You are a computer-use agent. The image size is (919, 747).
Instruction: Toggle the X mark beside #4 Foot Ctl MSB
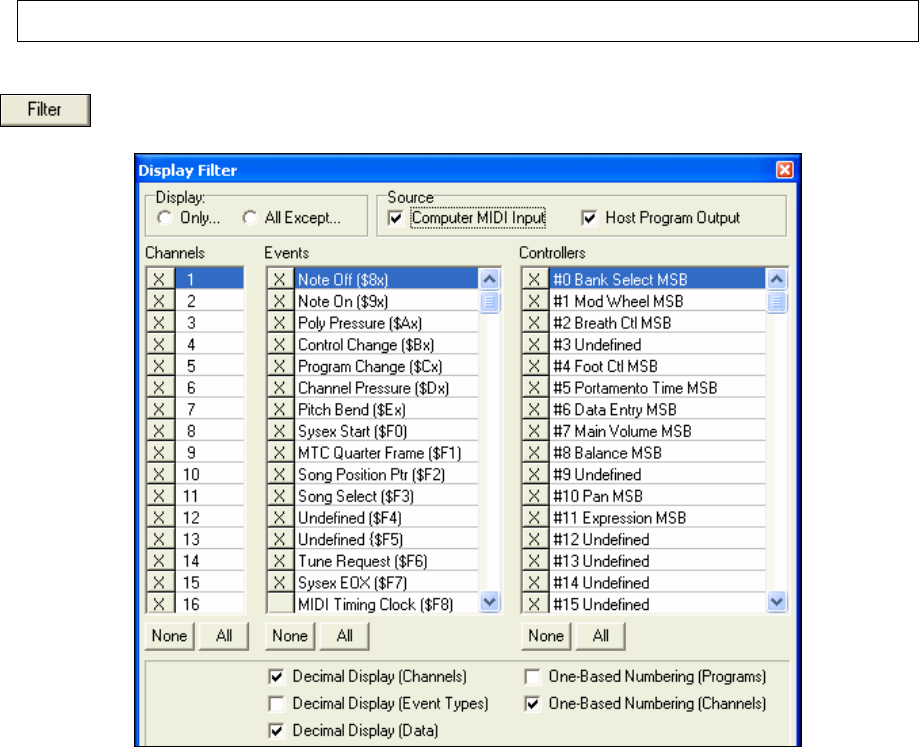tap(535, 366)
